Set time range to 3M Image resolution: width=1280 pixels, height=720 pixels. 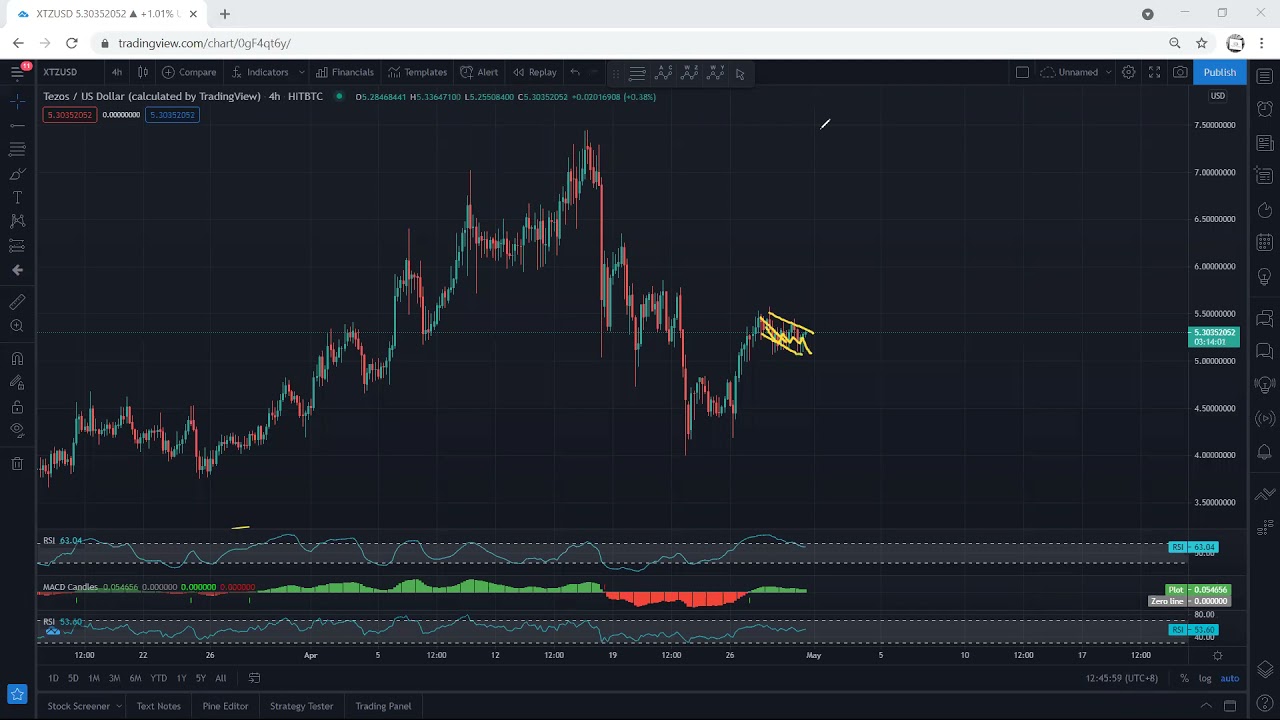(114, 678)
